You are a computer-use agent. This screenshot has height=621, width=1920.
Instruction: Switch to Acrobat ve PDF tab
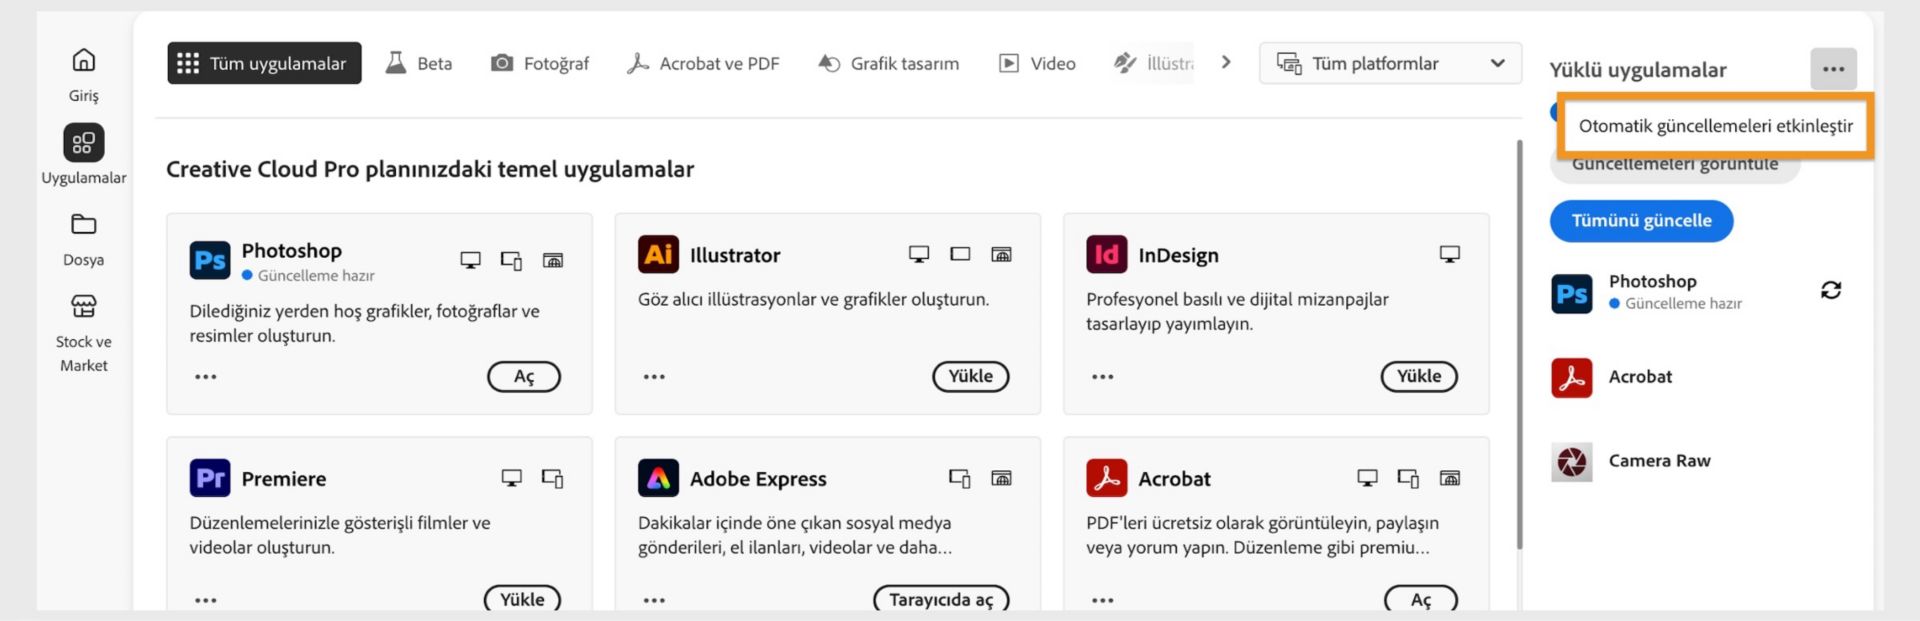point(703,63)
